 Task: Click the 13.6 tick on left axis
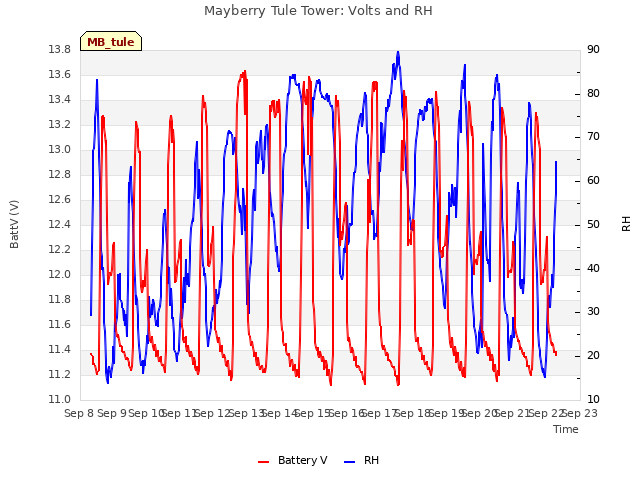[x=60, y=75]
